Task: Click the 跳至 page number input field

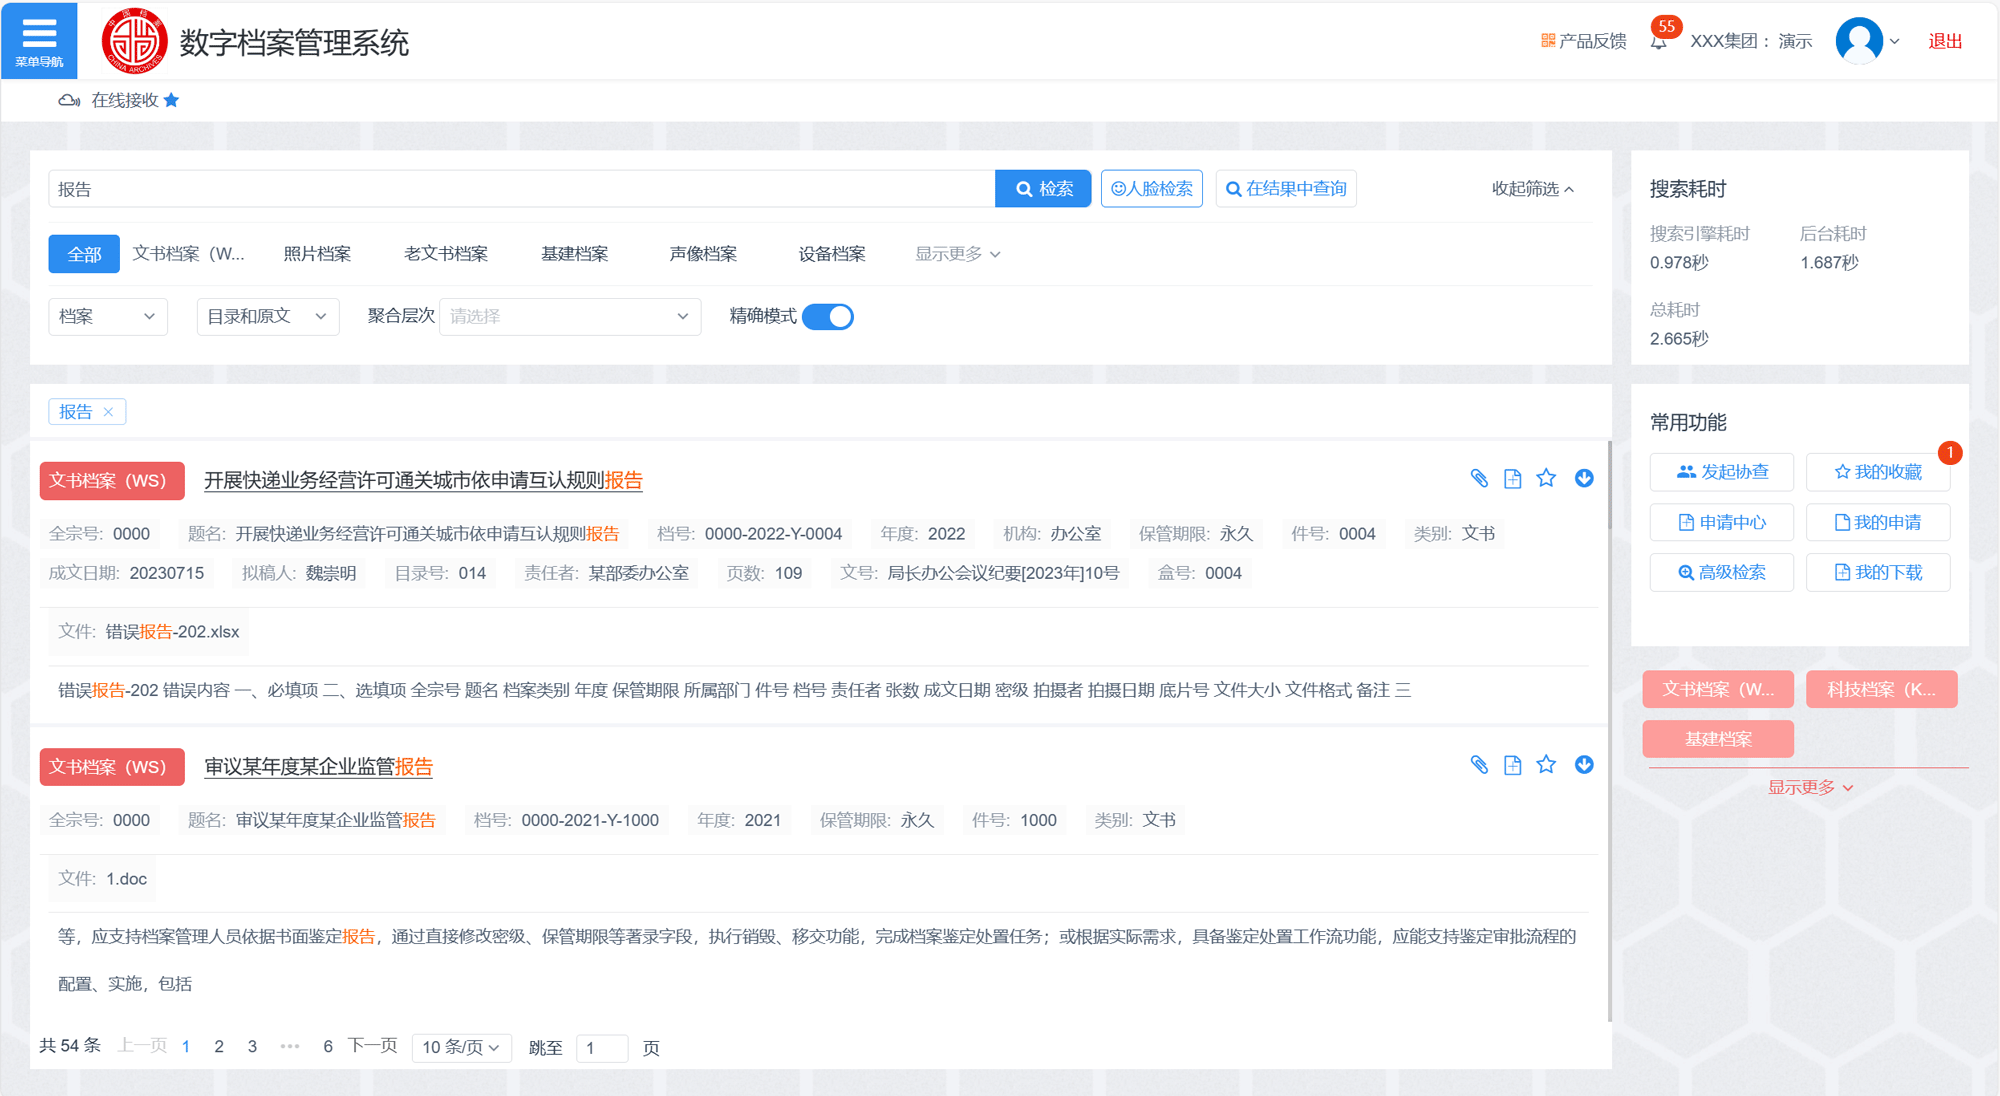Action: click(x=602, y=1048)
